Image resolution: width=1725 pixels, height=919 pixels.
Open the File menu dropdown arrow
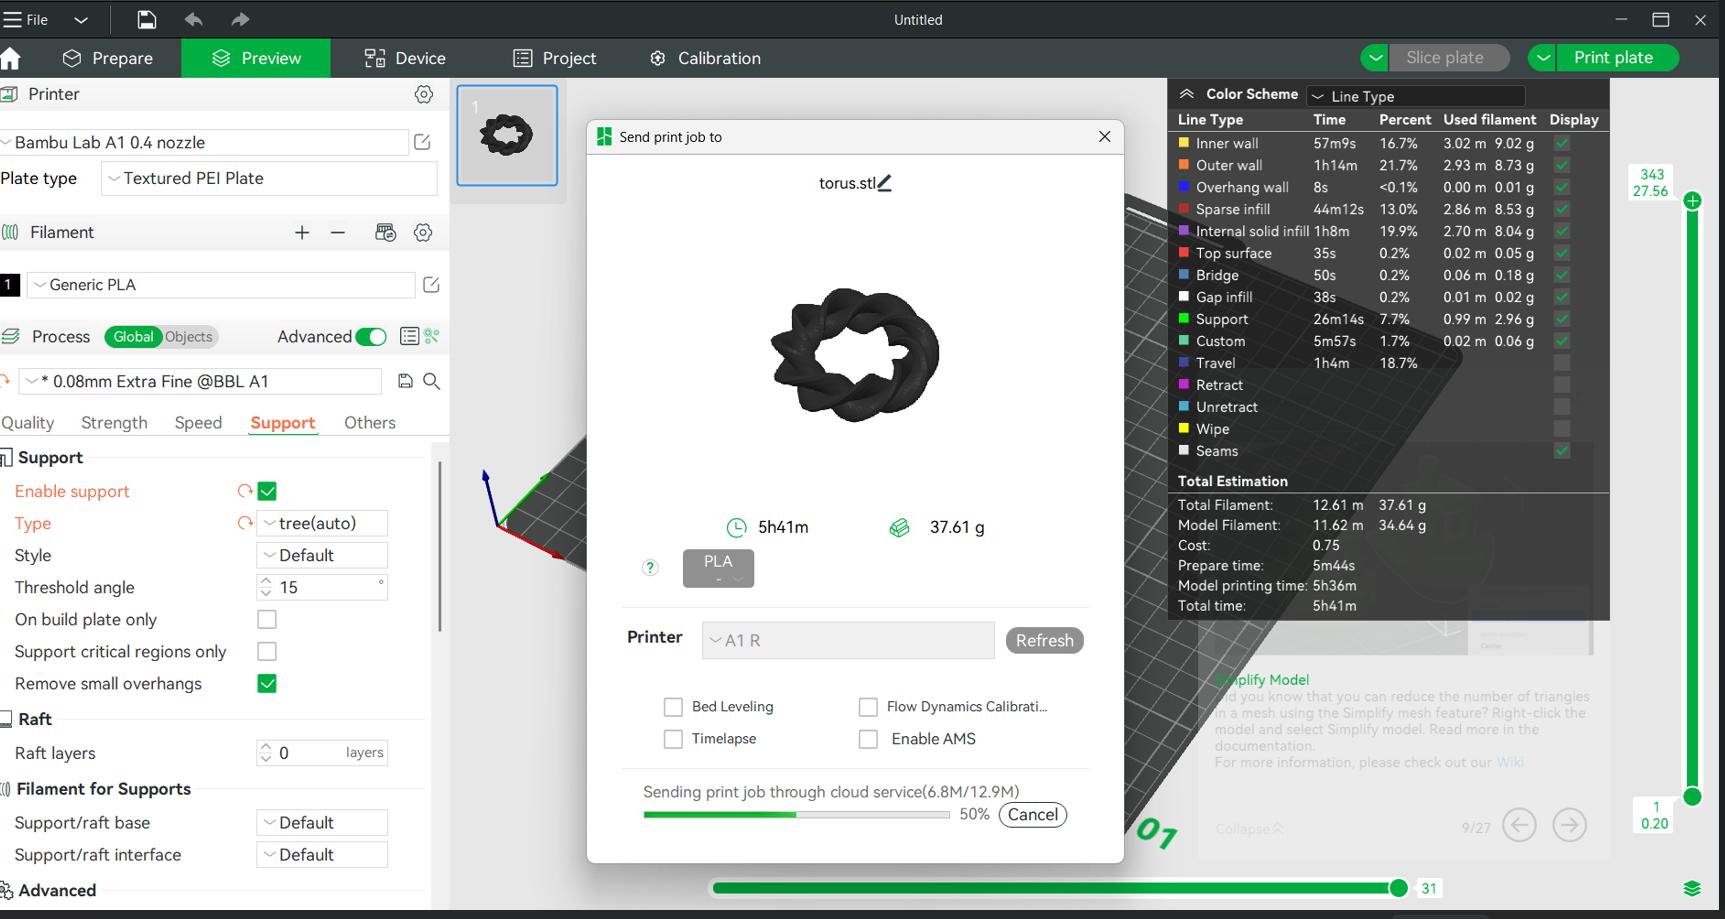pyautogui.click(x=81, y=20)
